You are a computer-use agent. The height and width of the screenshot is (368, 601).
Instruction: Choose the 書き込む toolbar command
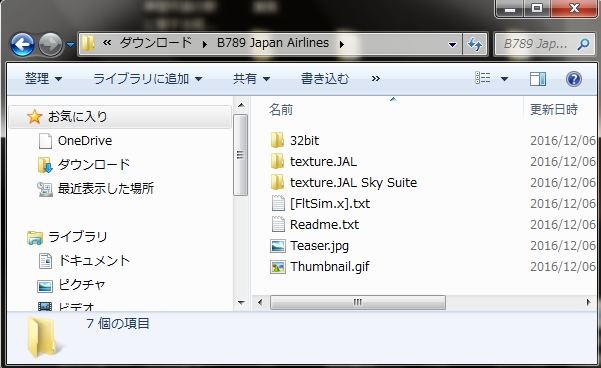pyautogui.click(x=325, y=79)
